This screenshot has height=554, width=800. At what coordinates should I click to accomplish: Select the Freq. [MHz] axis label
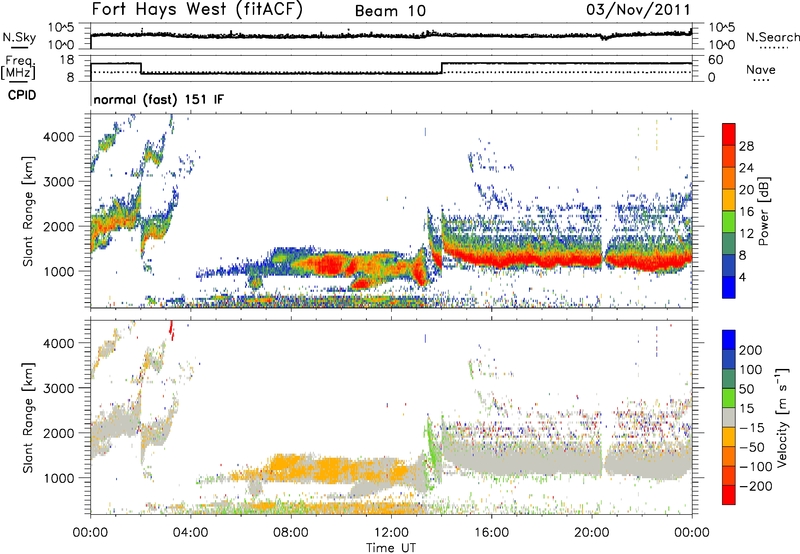(x=18, y=67)
